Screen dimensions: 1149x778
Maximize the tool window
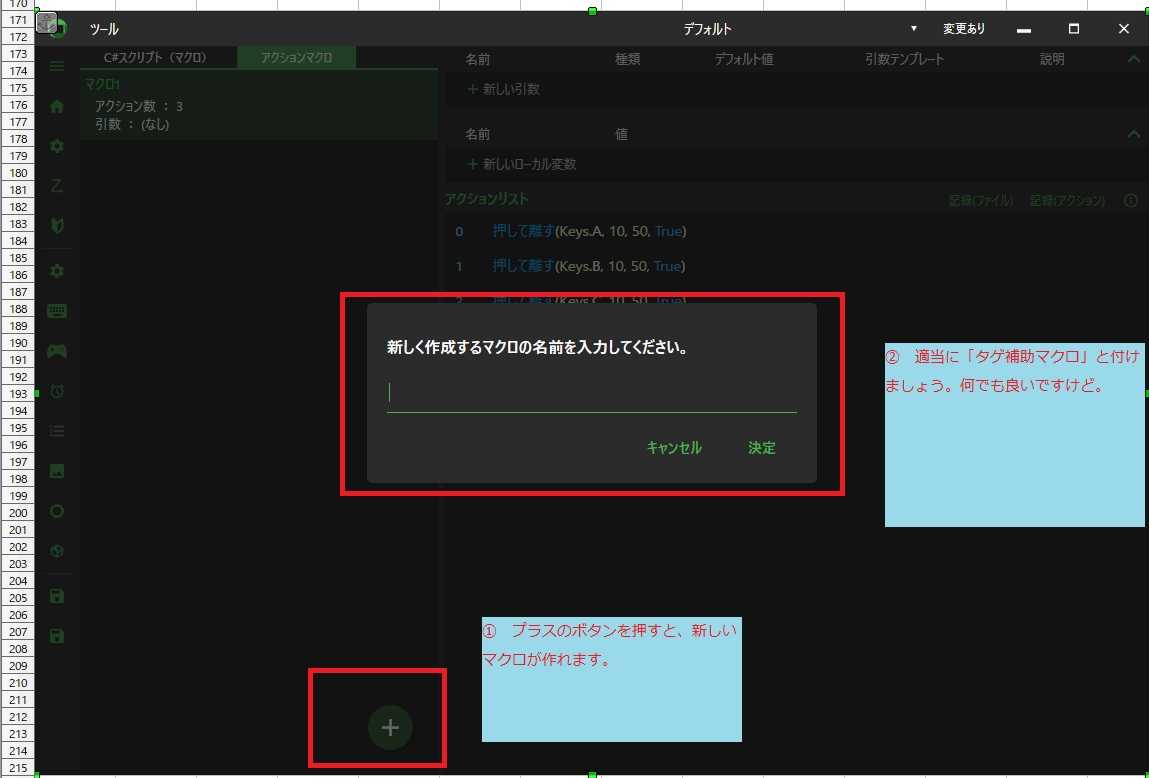pos(1074,29)
